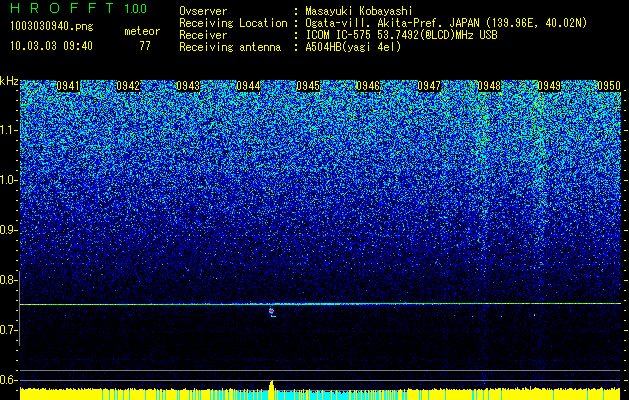Click the 0947 time marker
Image resolution: width=629 pixels, height=400 pixels.
tap(429, 86)
